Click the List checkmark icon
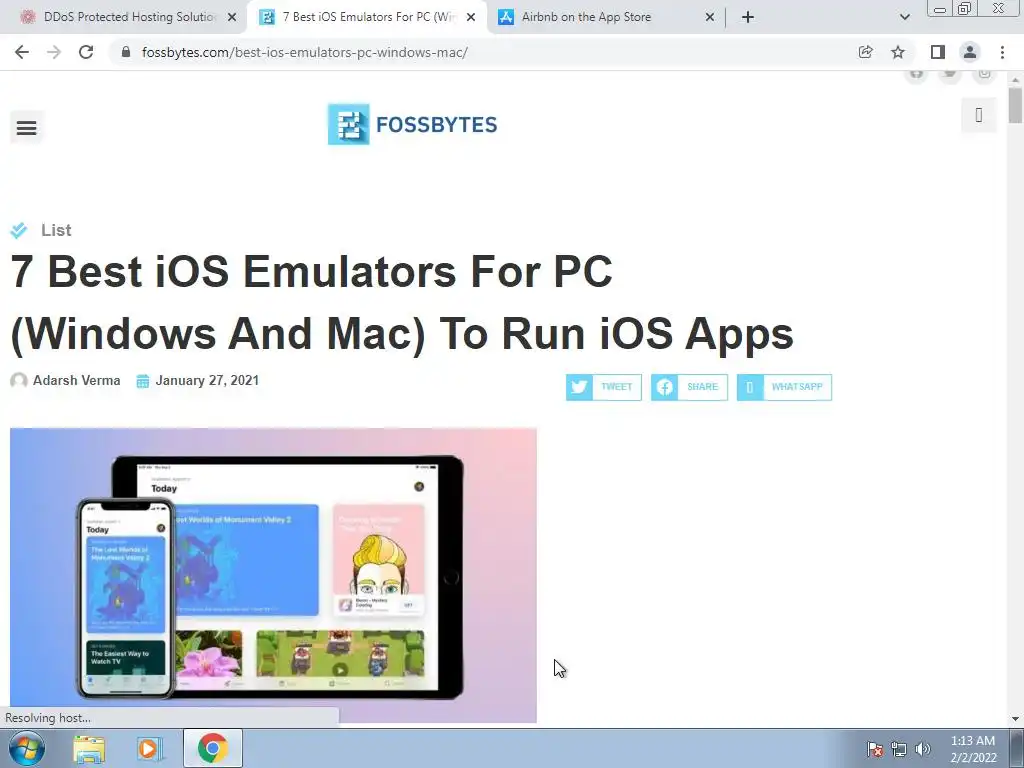The width and height of the screenshot is (1024, 768). 19,230
